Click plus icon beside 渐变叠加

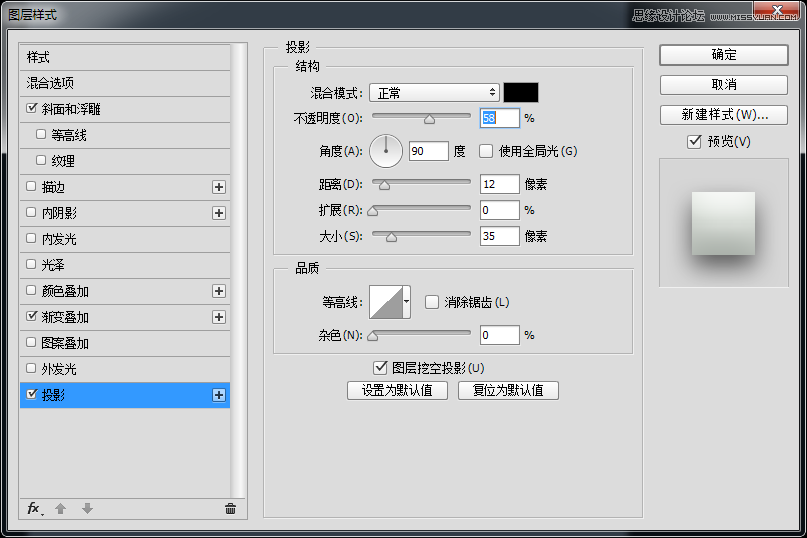(219, 317)
